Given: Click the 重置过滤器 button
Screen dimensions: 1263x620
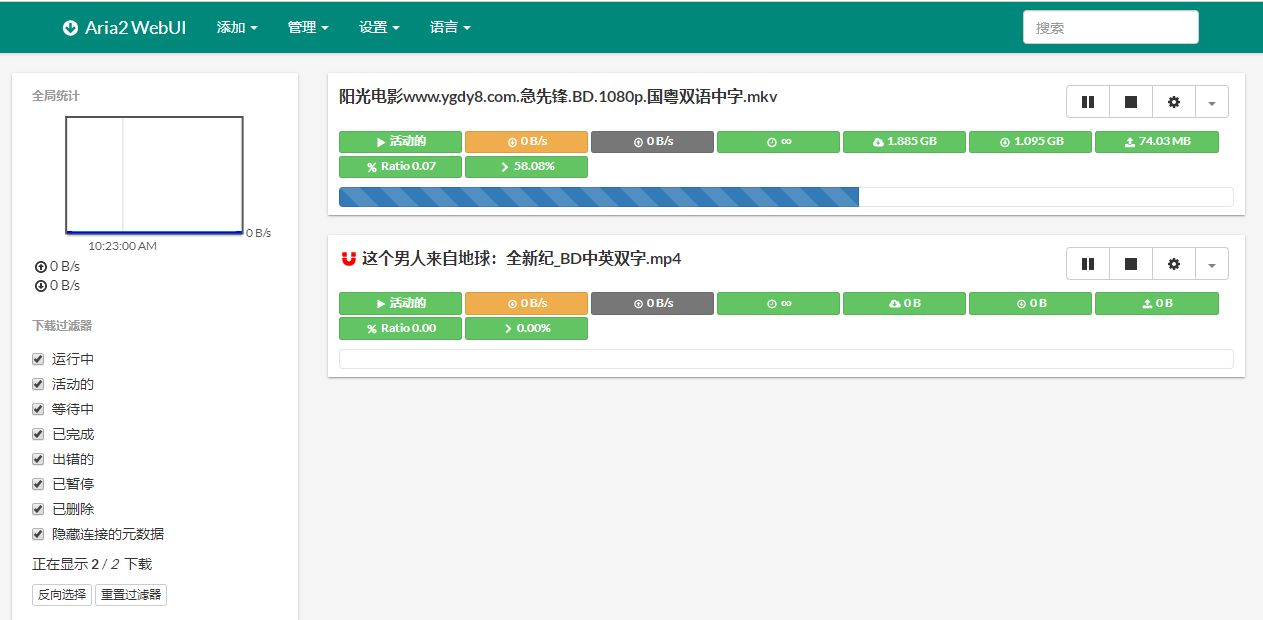Looking at the screenshot, I should tap(131, 595).
